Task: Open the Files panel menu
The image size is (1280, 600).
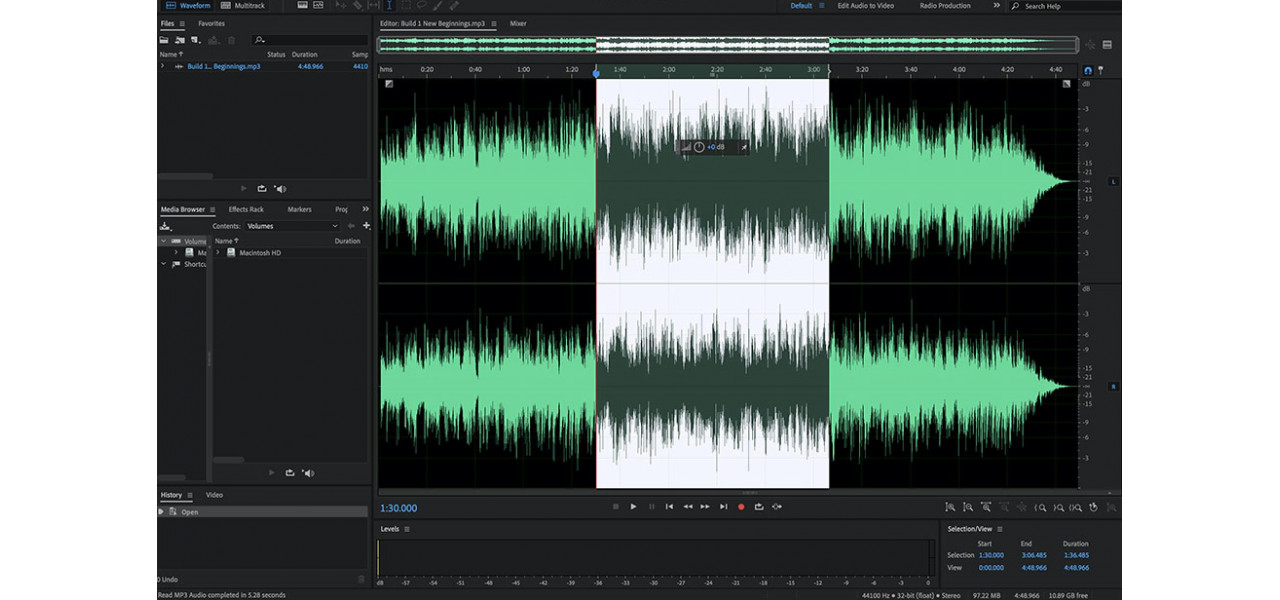Action: click(183, 23)
